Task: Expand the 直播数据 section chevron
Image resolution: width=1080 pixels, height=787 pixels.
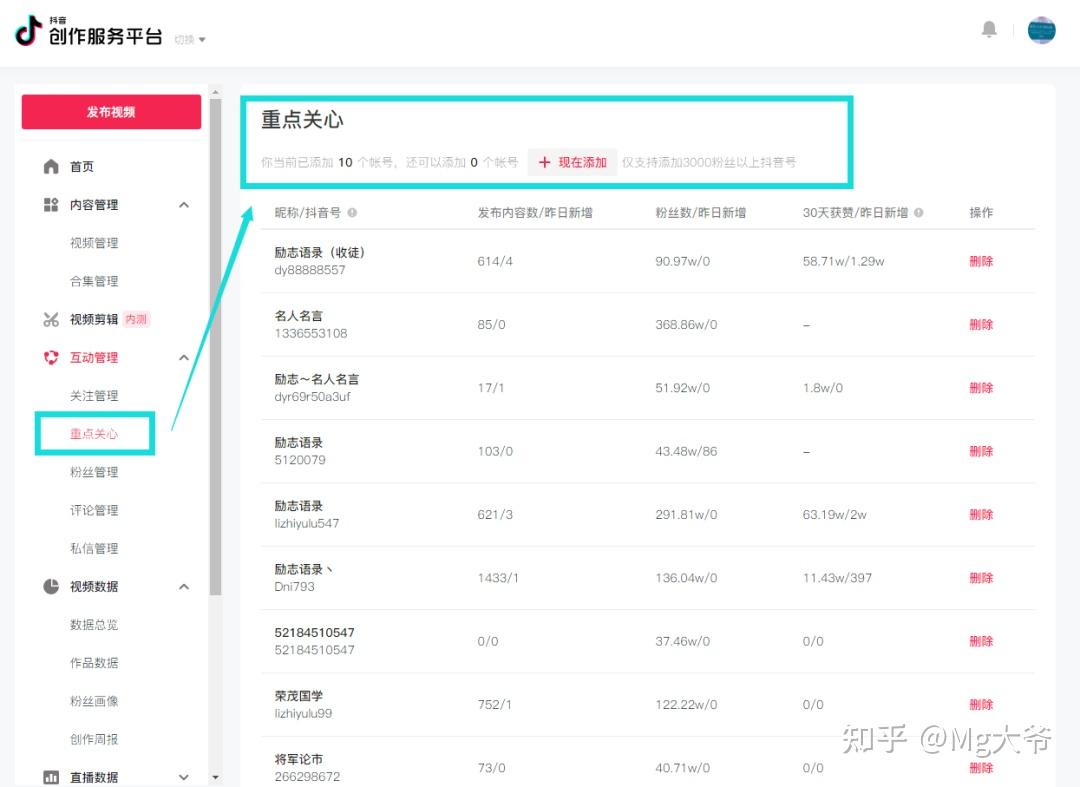Action: coord(184,777)
